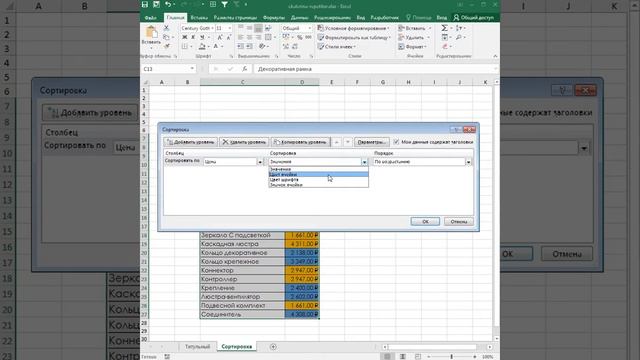Open the font size dropdown
Viewport: 640px width, 360px height.
pyautogui.click(x=230, y=28)
